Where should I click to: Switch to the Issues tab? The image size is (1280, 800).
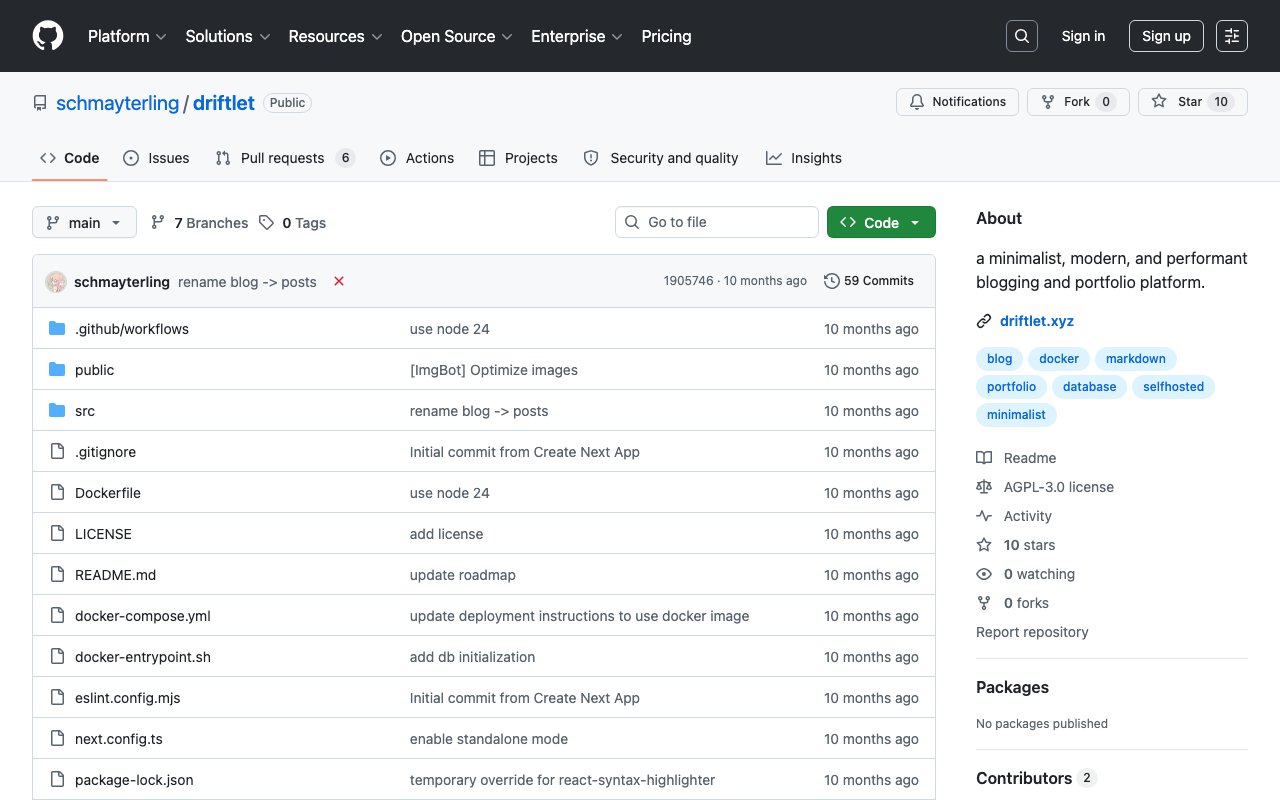coord(156,158)
